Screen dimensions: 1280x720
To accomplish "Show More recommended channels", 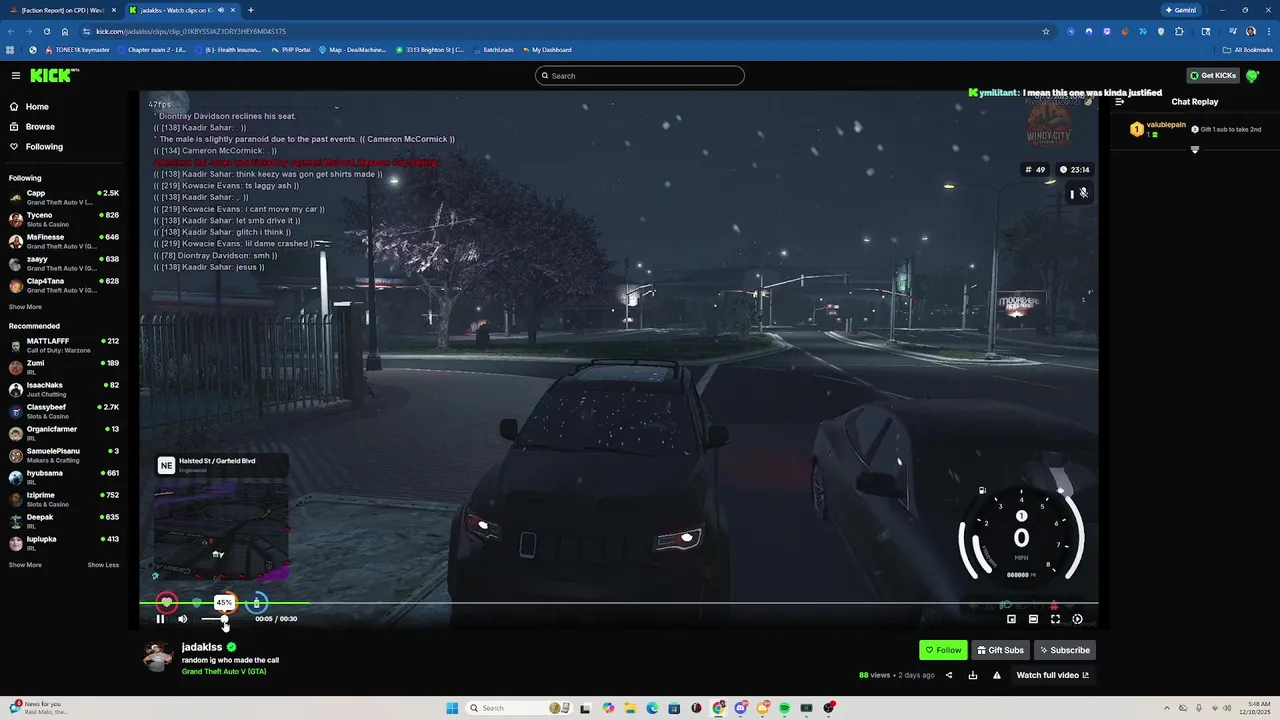I will click(x=25, y=565).
